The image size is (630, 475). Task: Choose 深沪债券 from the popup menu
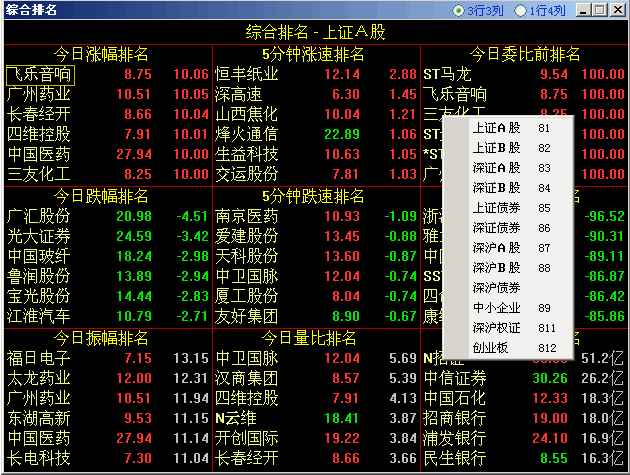pyautogui.click(x=508, y=288)
